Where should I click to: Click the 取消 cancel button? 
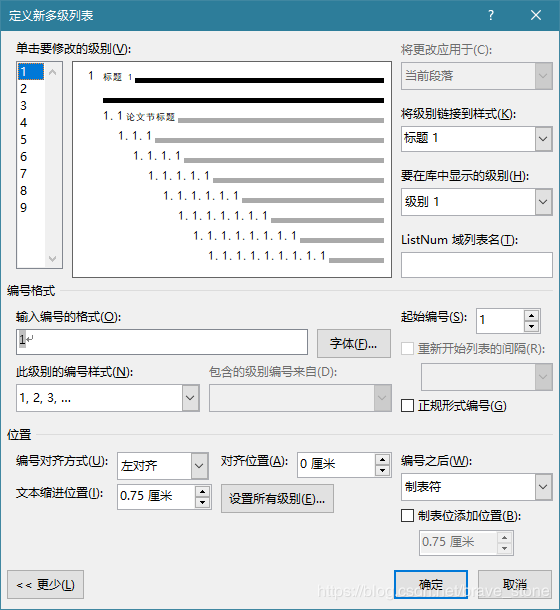(515, 585)
